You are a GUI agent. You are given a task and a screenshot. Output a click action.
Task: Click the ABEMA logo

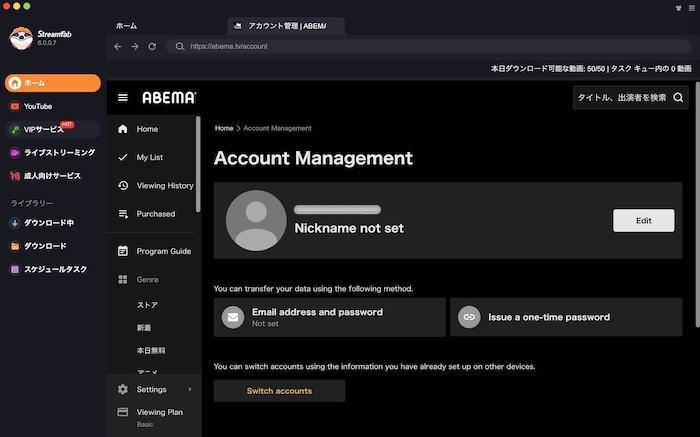pyautogui.click(x=169, y=97)
